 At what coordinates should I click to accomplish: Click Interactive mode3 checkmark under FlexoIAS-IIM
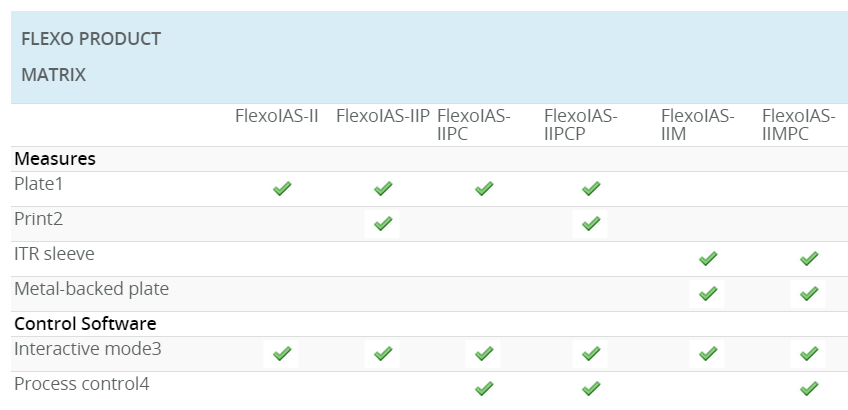(708, 353)
